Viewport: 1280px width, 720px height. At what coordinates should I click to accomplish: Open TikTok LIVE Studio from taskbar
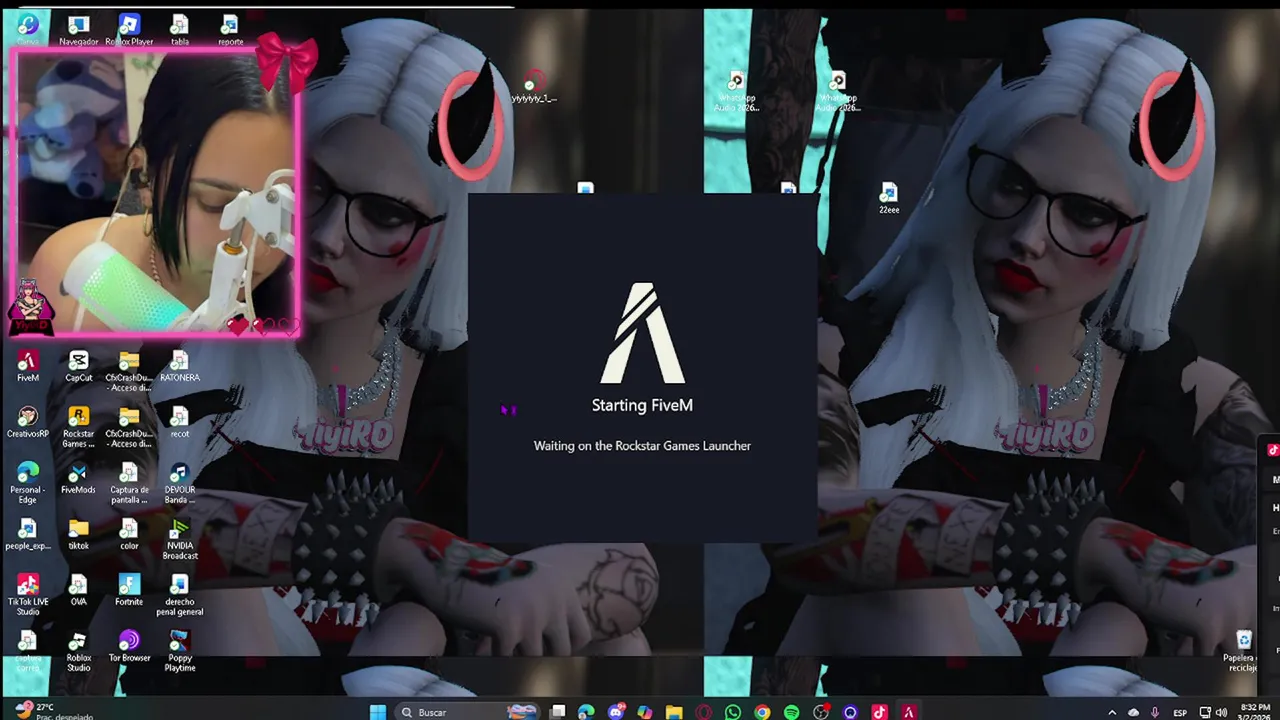click(x=879, y=712)
